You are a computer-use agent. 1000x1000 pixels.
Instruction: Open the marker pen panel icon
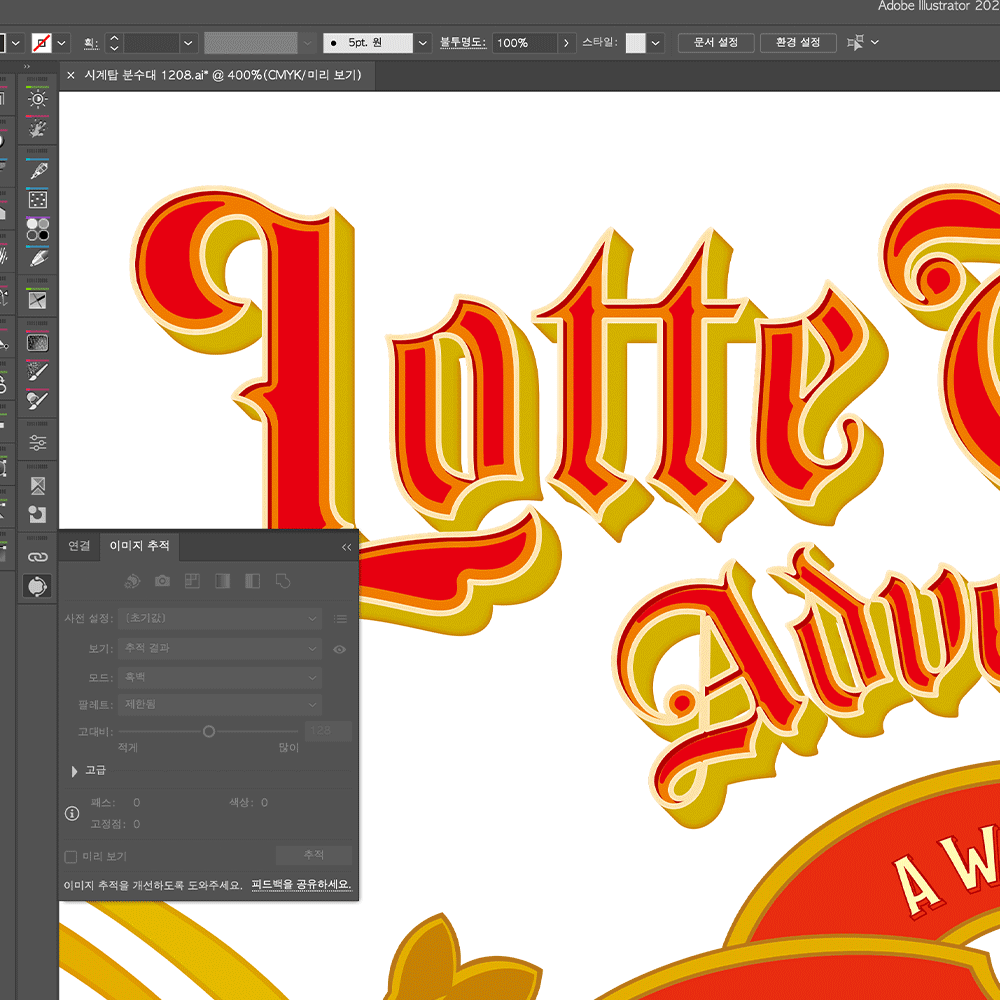point(38,258)
